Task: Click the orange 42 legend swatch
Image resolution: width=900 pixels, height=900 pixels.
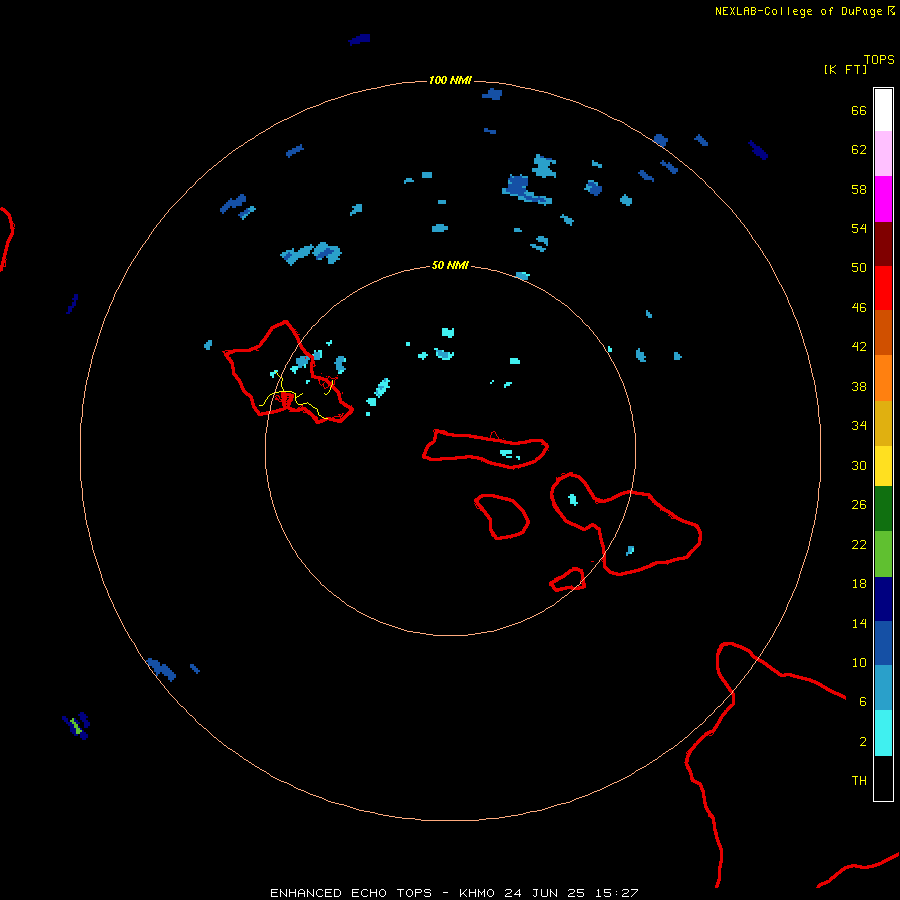Action: (x=883, y=378)
